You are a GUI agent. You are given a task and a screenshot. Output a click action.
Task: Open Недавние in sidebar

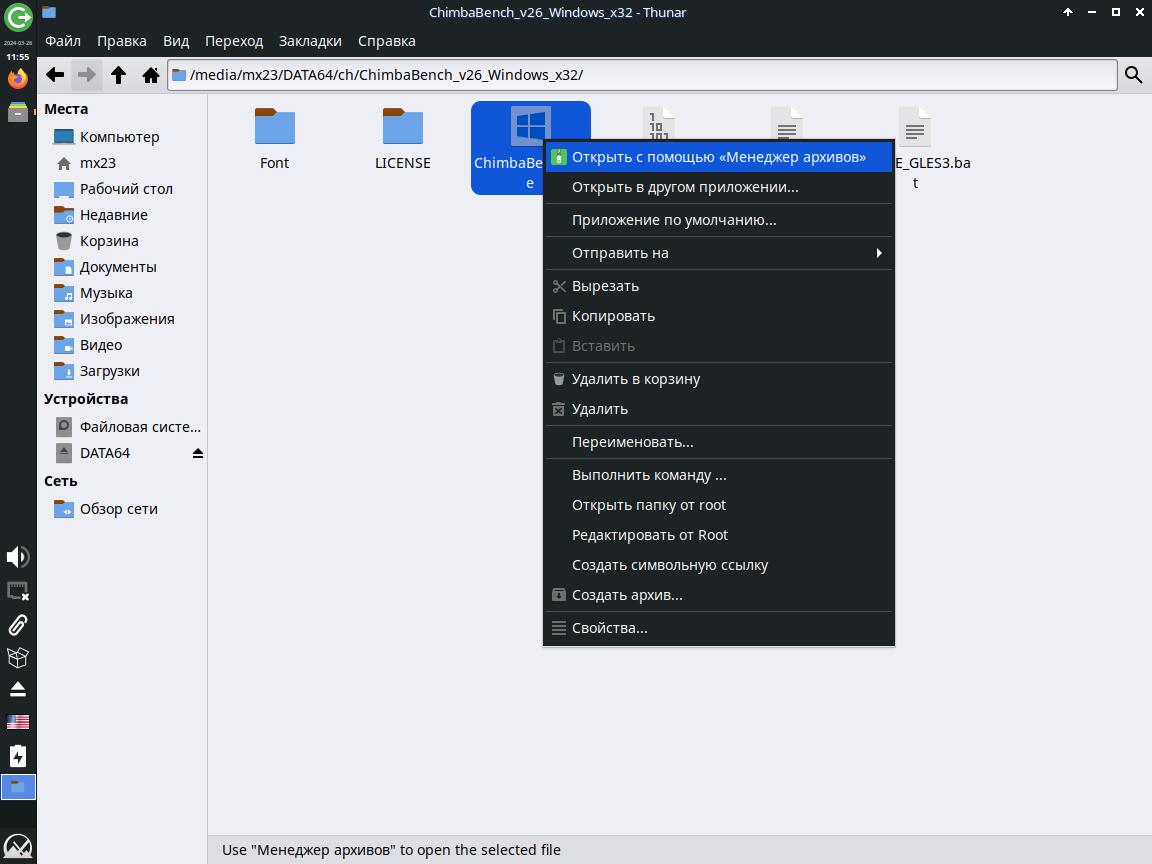point(122,215)
